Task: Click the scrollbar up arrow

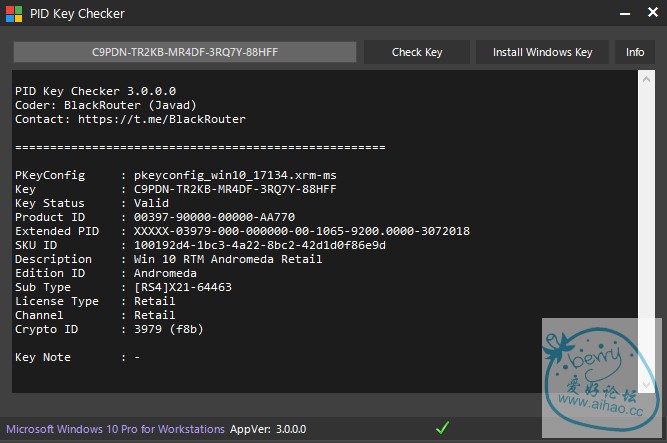Action: tap(646, 80)
